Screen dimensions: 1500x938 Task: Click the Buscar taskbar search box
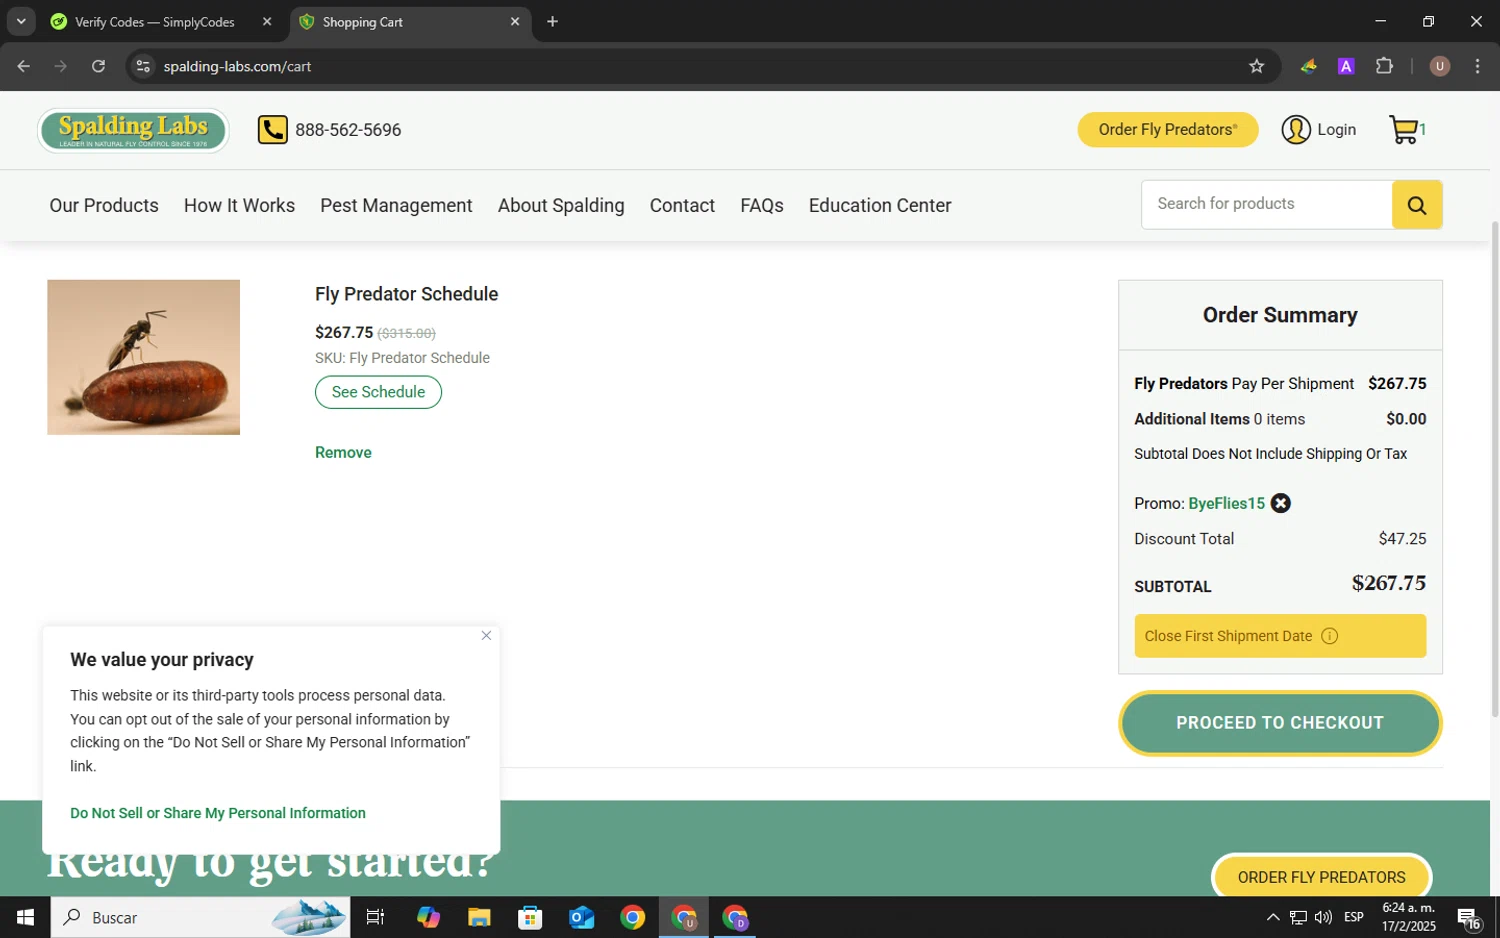click(x=200, y=917)
